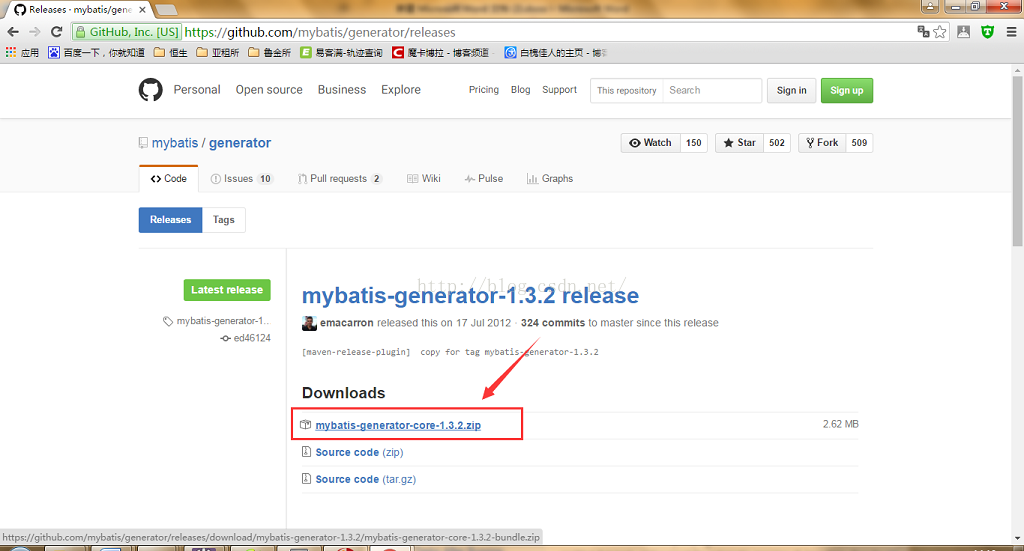
Task: Click the page vertical scrollbar thumb
Action: (x=1017, y=161)
